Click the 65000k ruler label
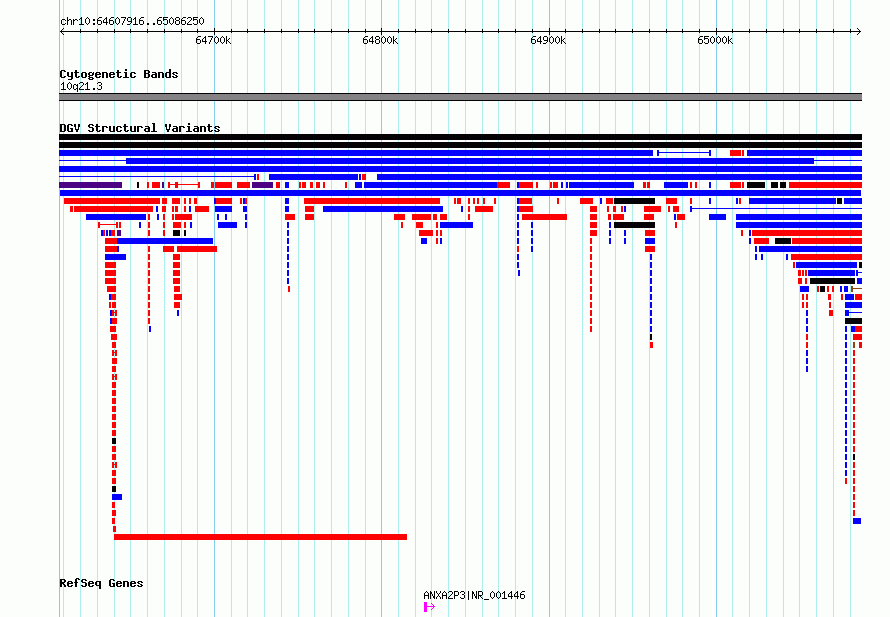The width and height of the screenshot is (890, 617). pyautogui.click(x=715, y=40)
